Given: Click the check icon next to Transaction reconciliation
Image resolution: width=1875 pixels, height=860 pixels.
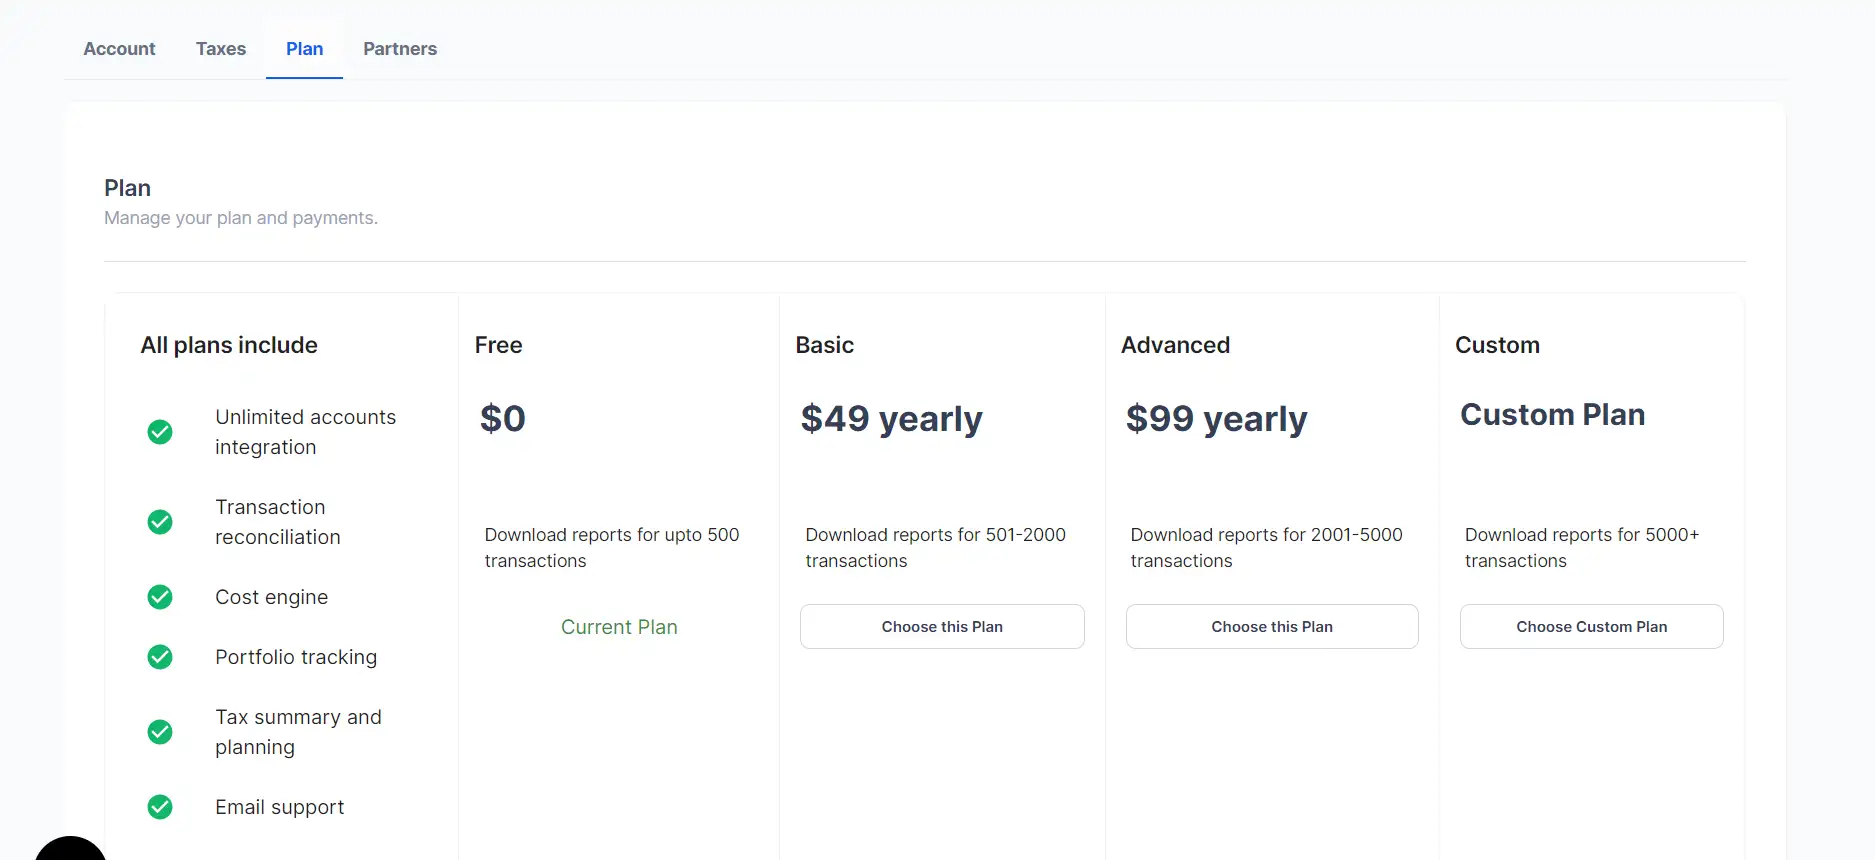Looking at the screenshot, I should tap(160, 522).
